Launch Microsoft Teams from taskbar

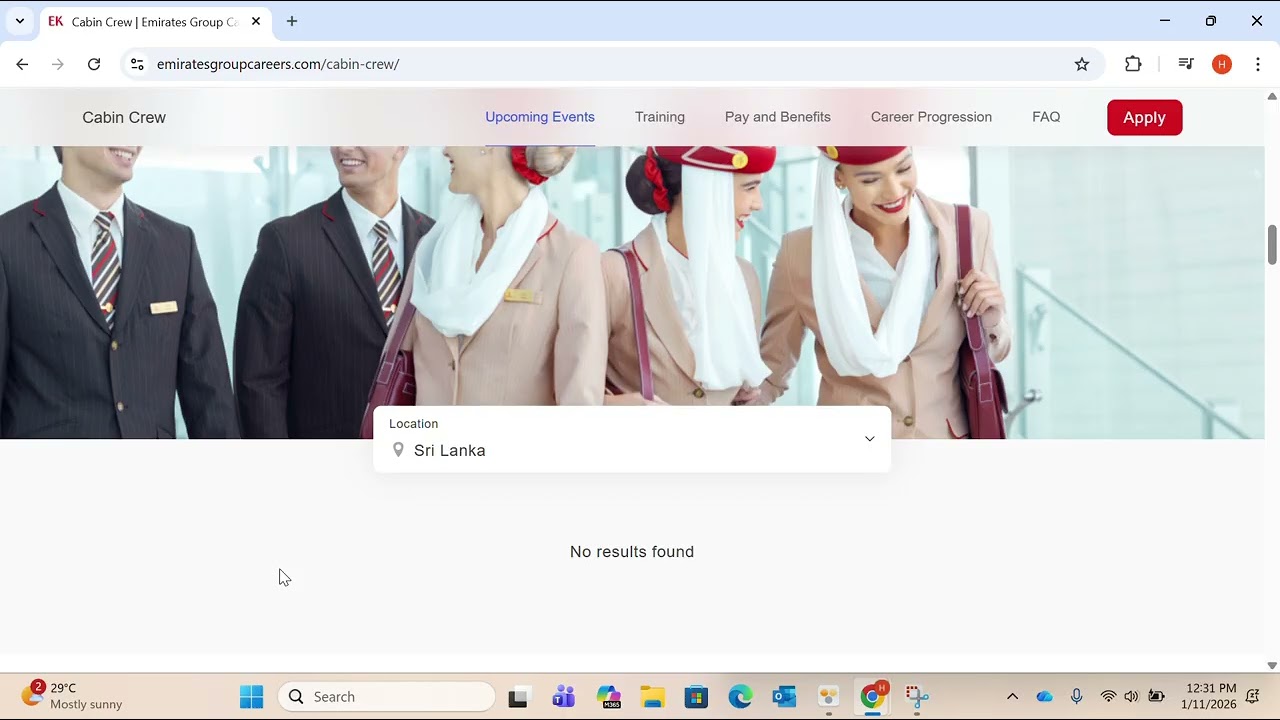click(x=564, y=697)
